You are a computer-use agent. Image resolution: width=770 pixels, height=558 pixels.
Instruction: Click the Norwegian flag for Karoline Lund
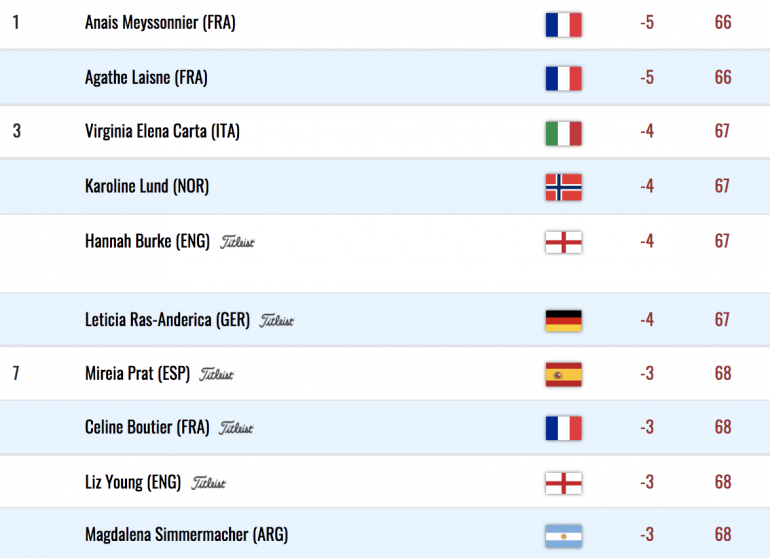(x=563, y=187)
